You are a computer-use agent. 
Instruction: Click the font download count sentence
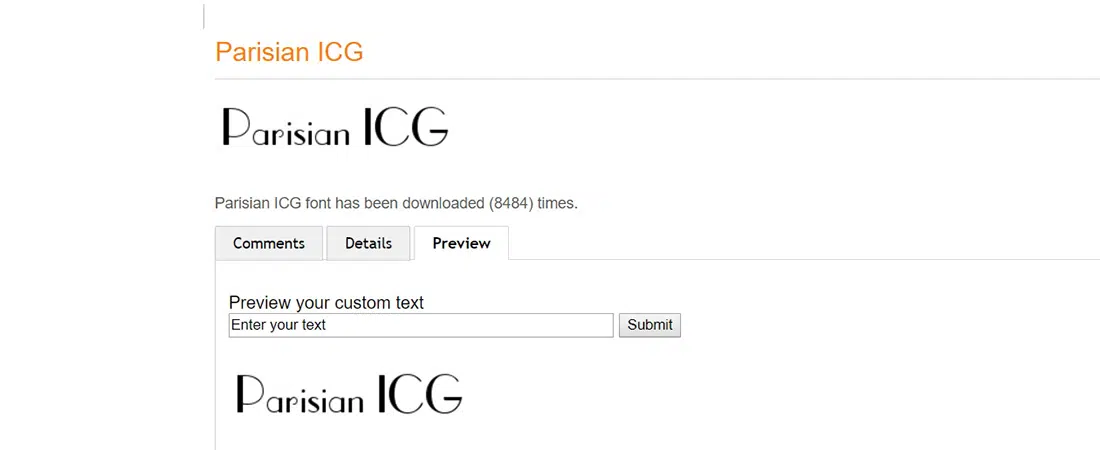(396, 203)
